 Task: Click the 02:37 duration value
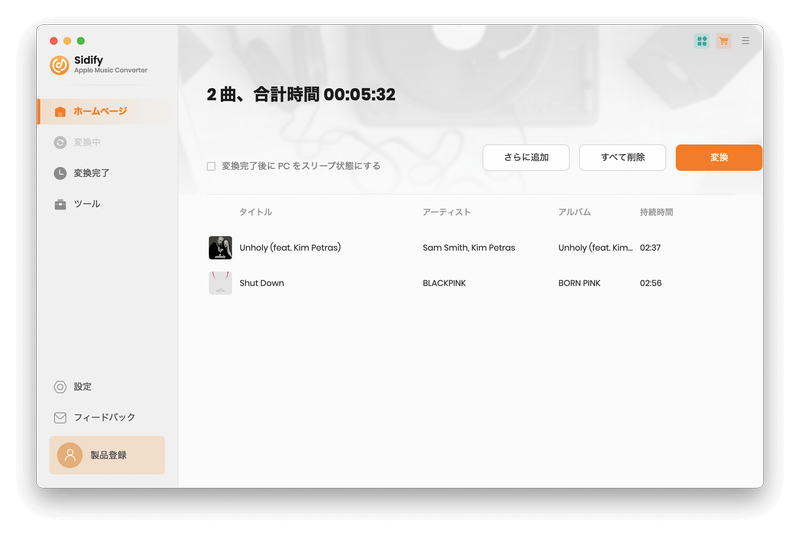pos(651,247)
